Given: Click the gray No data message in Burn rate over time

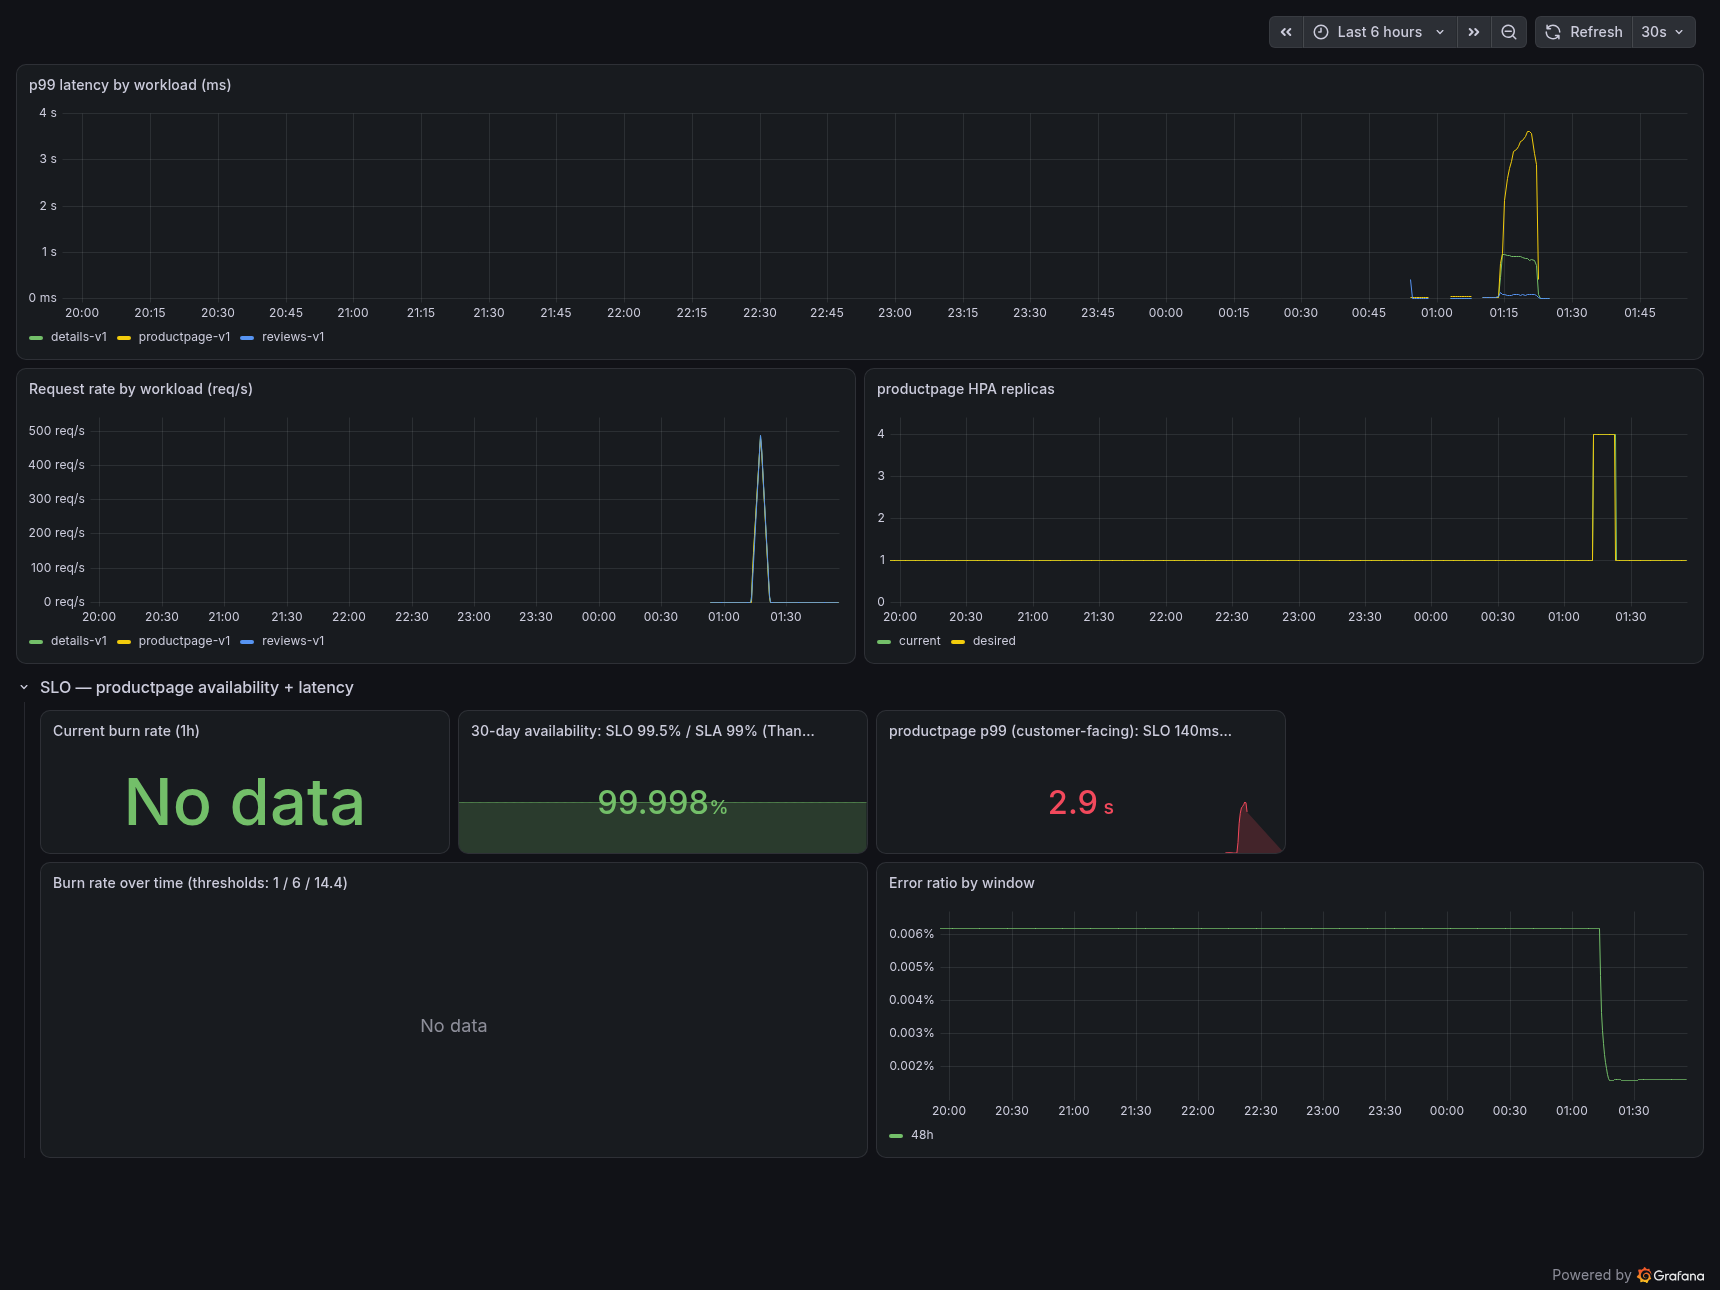Looking at the screenshot, I should [454, 1026].
